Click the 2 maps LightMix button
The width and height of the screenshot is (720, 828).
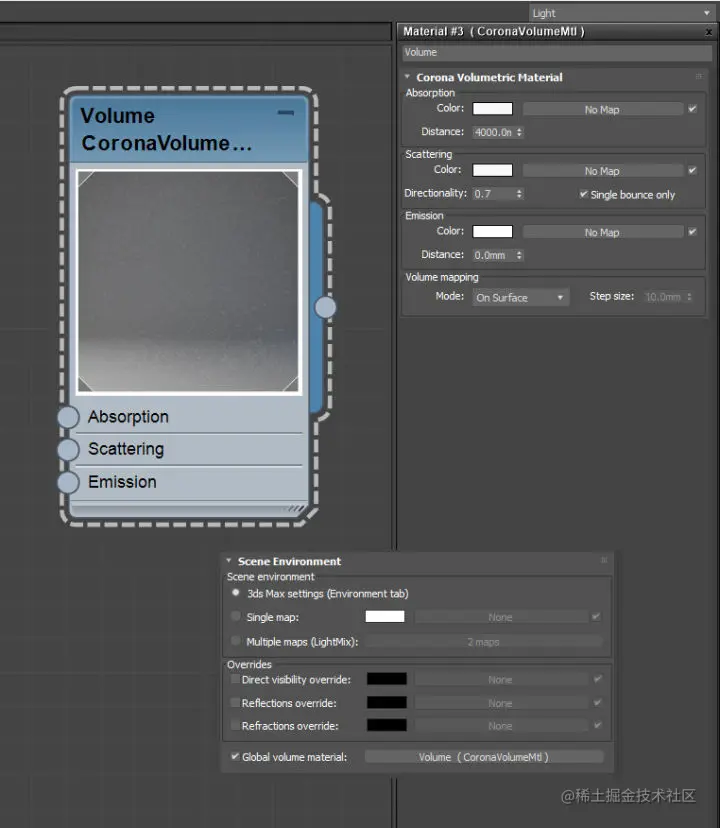(x=483, y=642)
